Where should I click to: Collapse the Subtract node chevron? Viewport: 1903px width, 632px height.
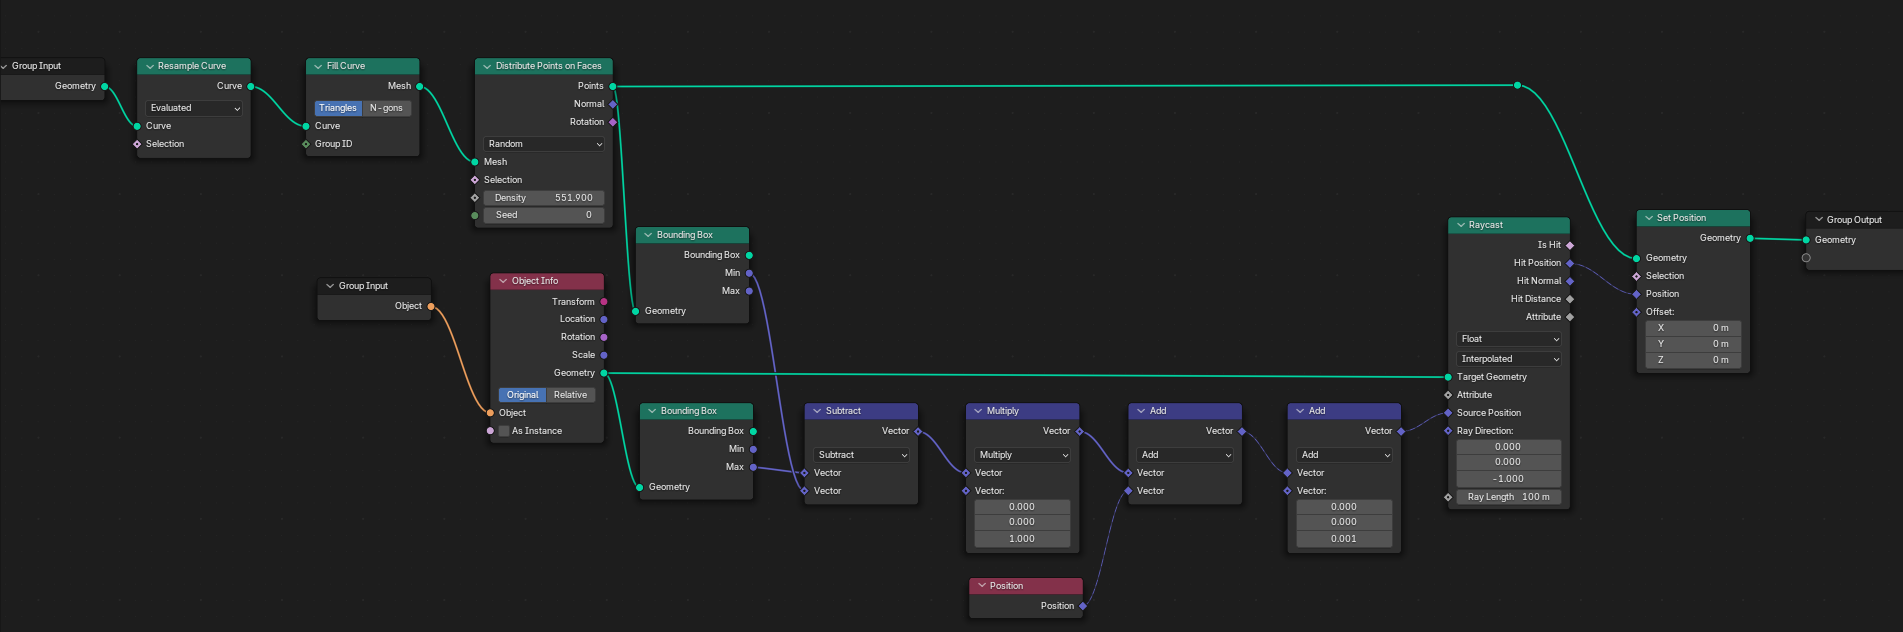817,411
